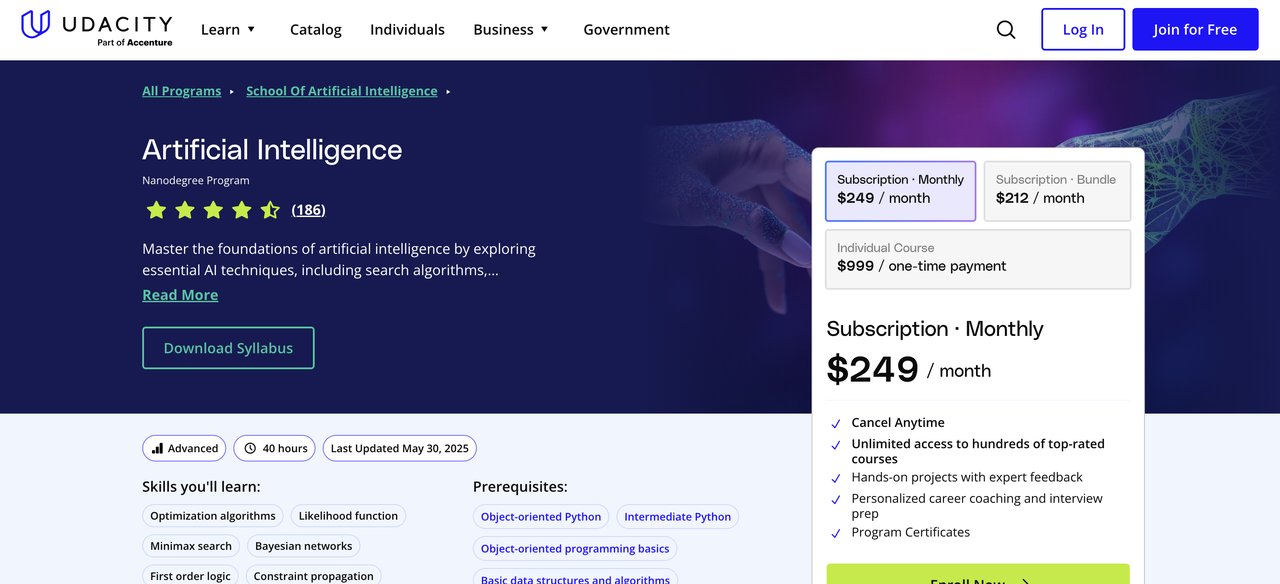Go to the Individuals page
This screenshot has width=1280, height=584.
[407, 30]
